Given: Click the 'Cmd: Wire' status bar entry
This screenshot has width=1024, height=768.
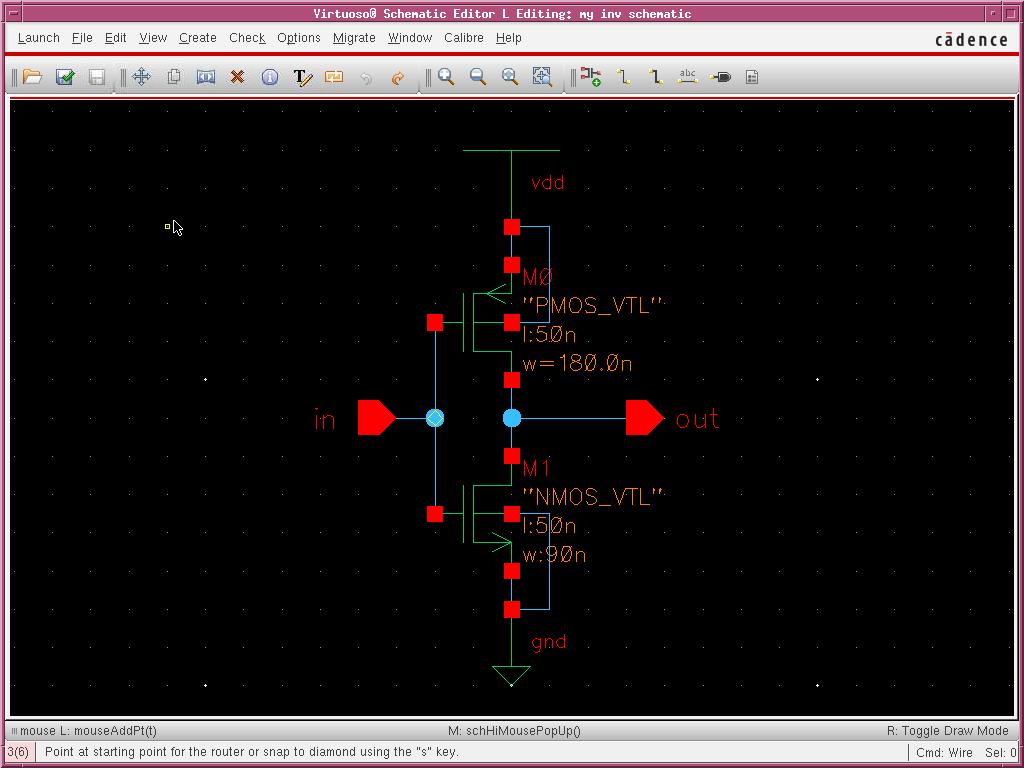Looking at the screenshot, I should pos(944,752).
